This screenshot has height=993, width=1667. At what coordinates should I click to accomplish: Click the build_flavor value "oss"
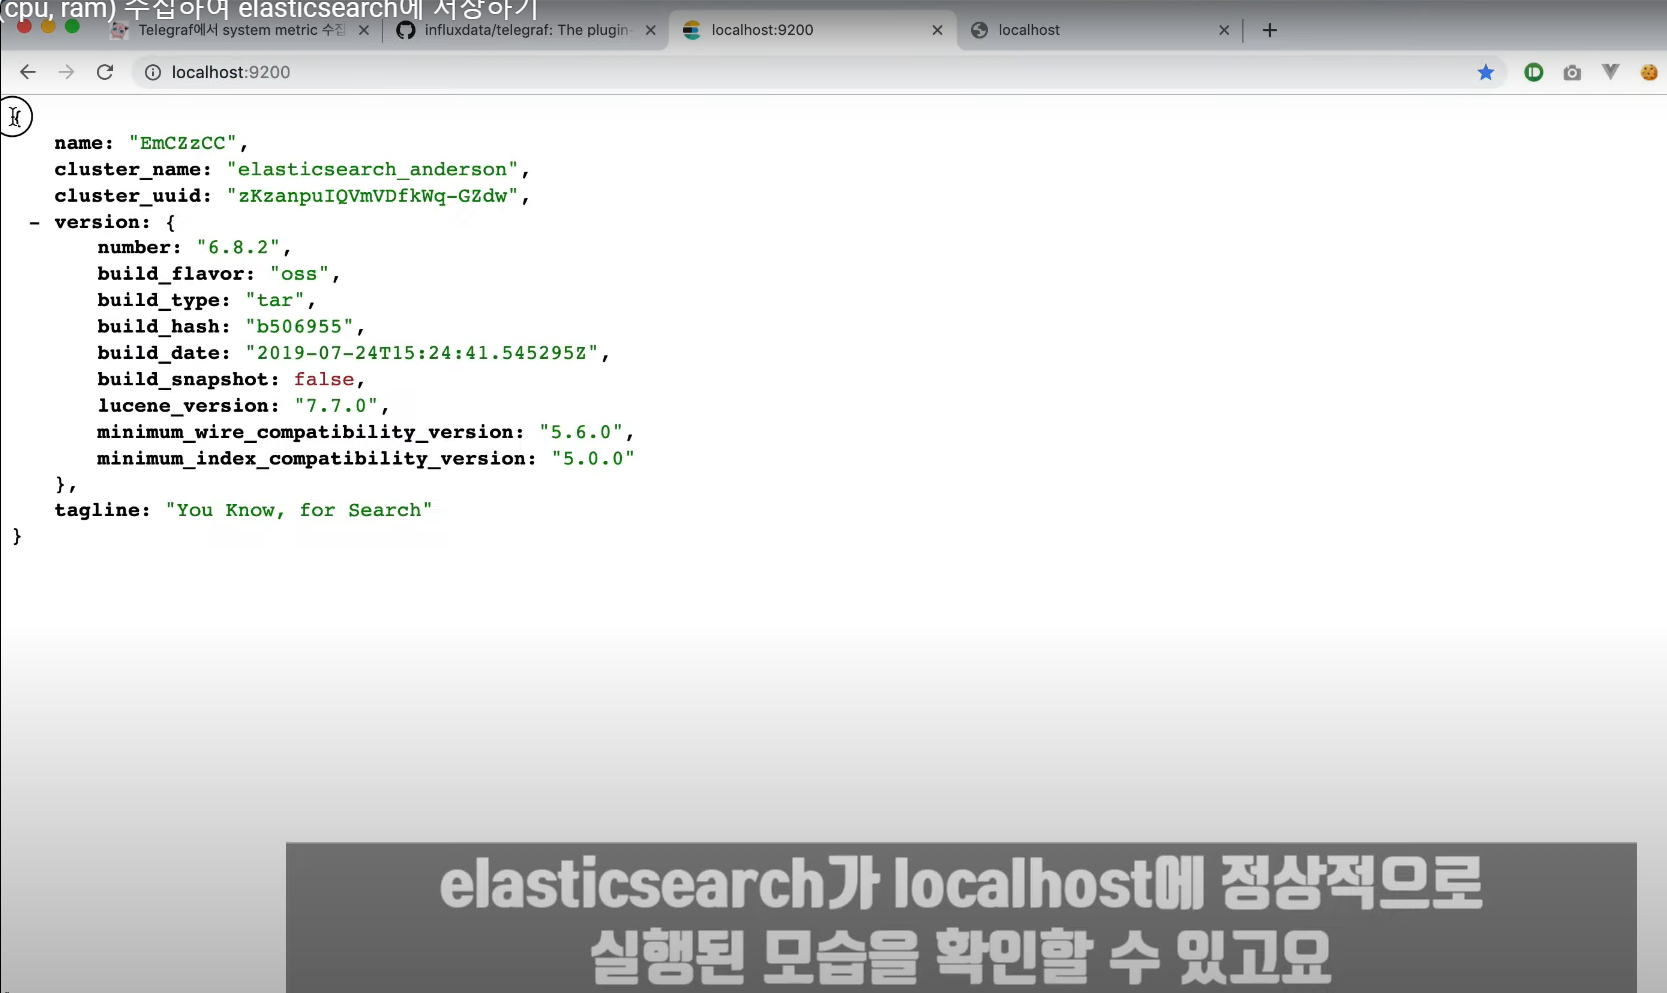point(299,274)
